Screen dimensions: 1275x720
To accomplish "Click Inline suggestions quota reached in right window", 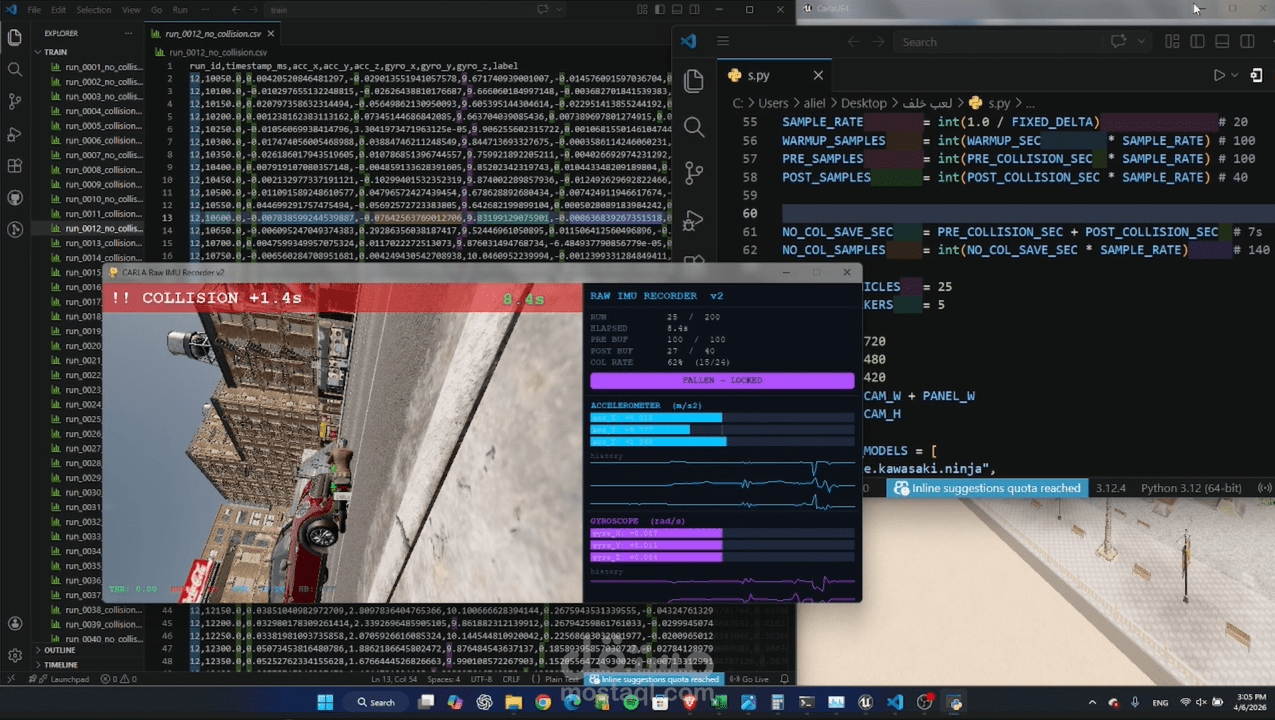I will click(x=988, y=488).
